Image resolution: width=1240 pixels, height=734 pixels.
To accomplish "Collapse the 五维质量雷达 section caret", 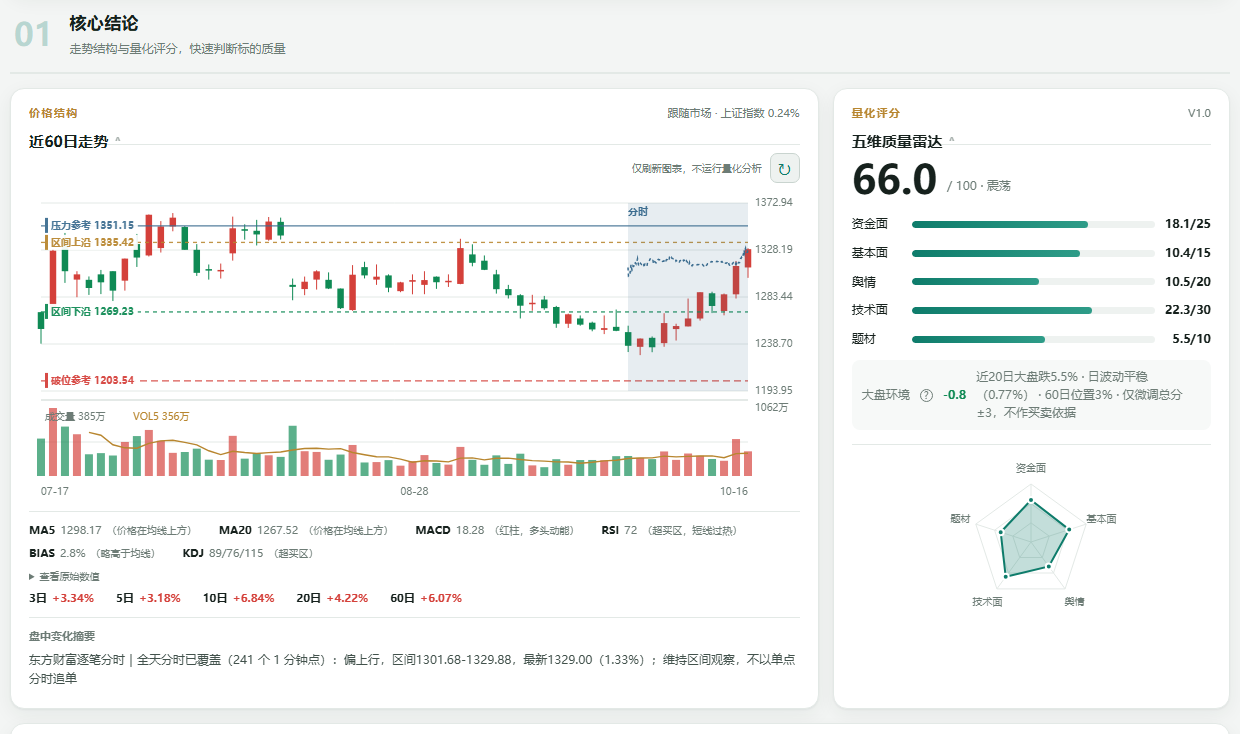I will coord(952,141).
